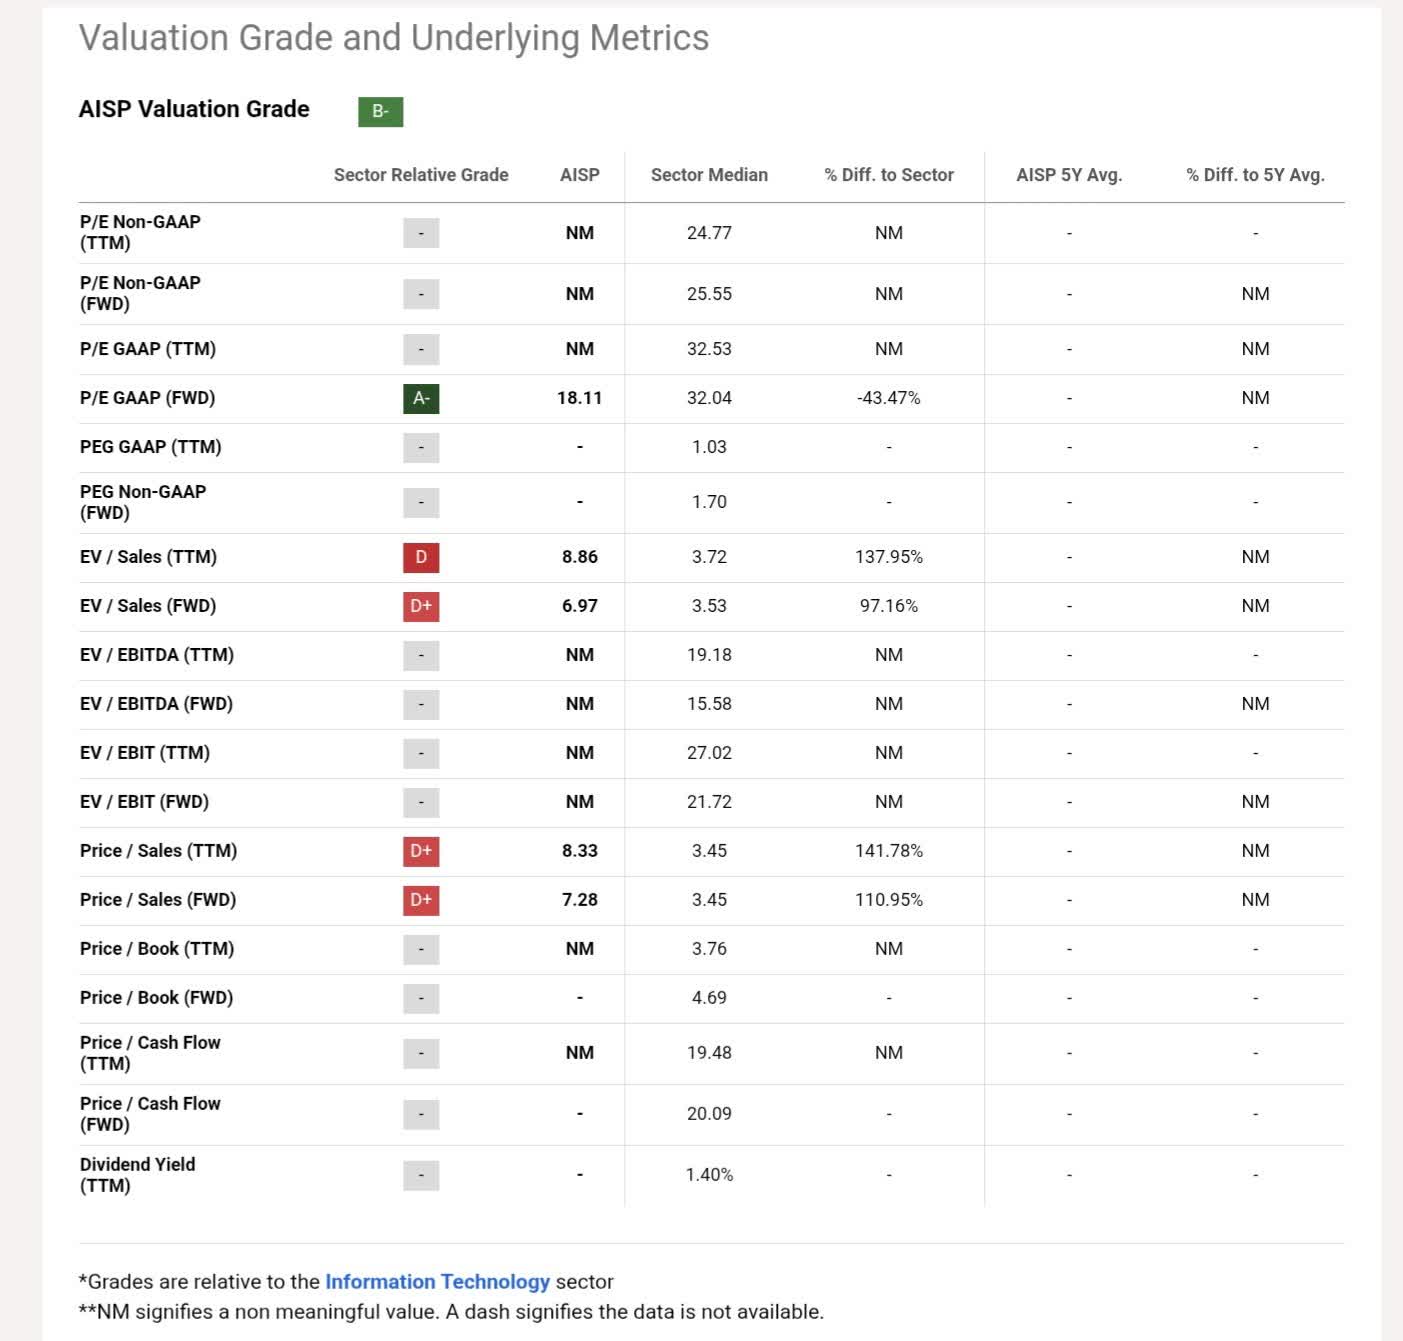1403x1341 pixels.
Task: Click the D+ grade badge for Price / Sales (FWD)
Action: 421,900
